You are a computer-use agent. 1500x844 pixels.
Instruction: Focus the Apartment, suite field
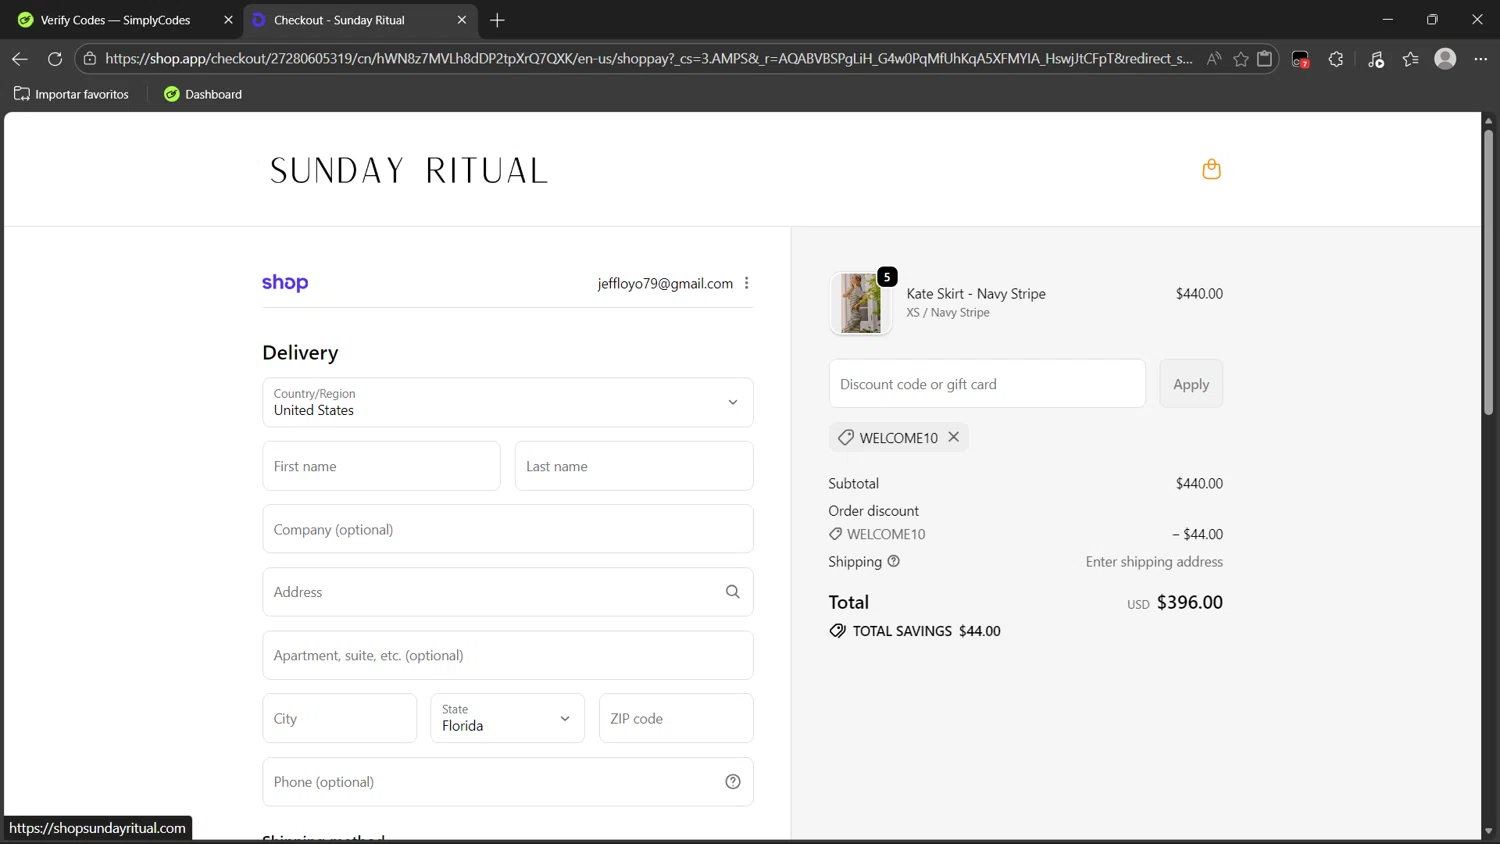[508, 655]
